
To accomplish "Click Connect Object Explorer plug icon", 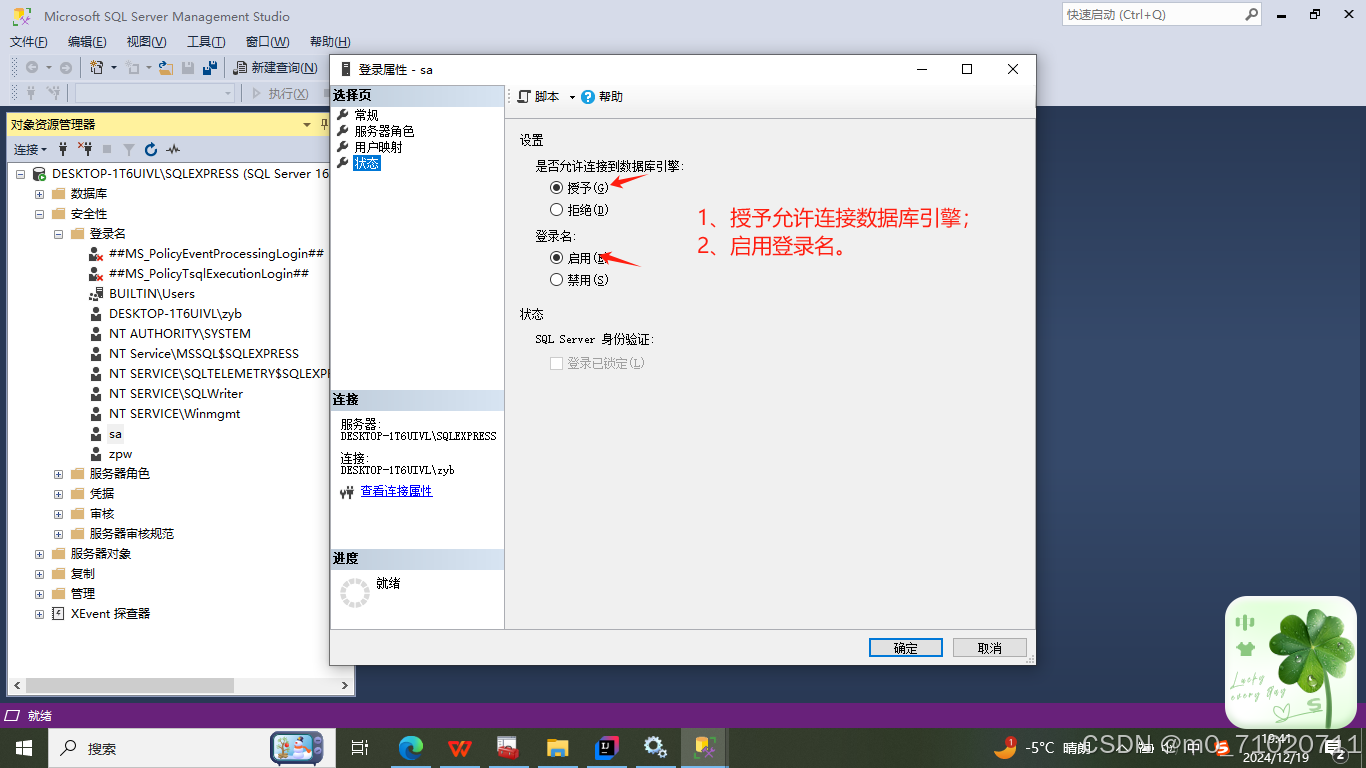I will pos(64,149).
